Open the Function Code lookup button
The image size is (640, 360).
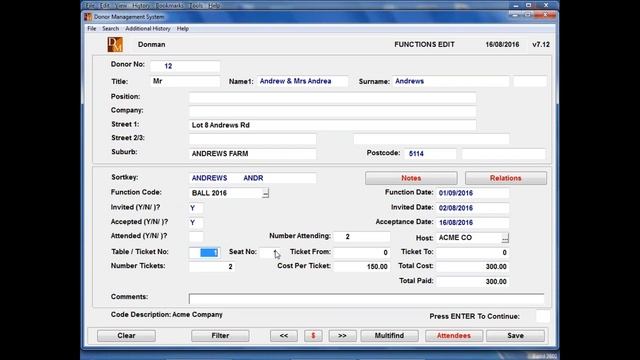(265, 193)
